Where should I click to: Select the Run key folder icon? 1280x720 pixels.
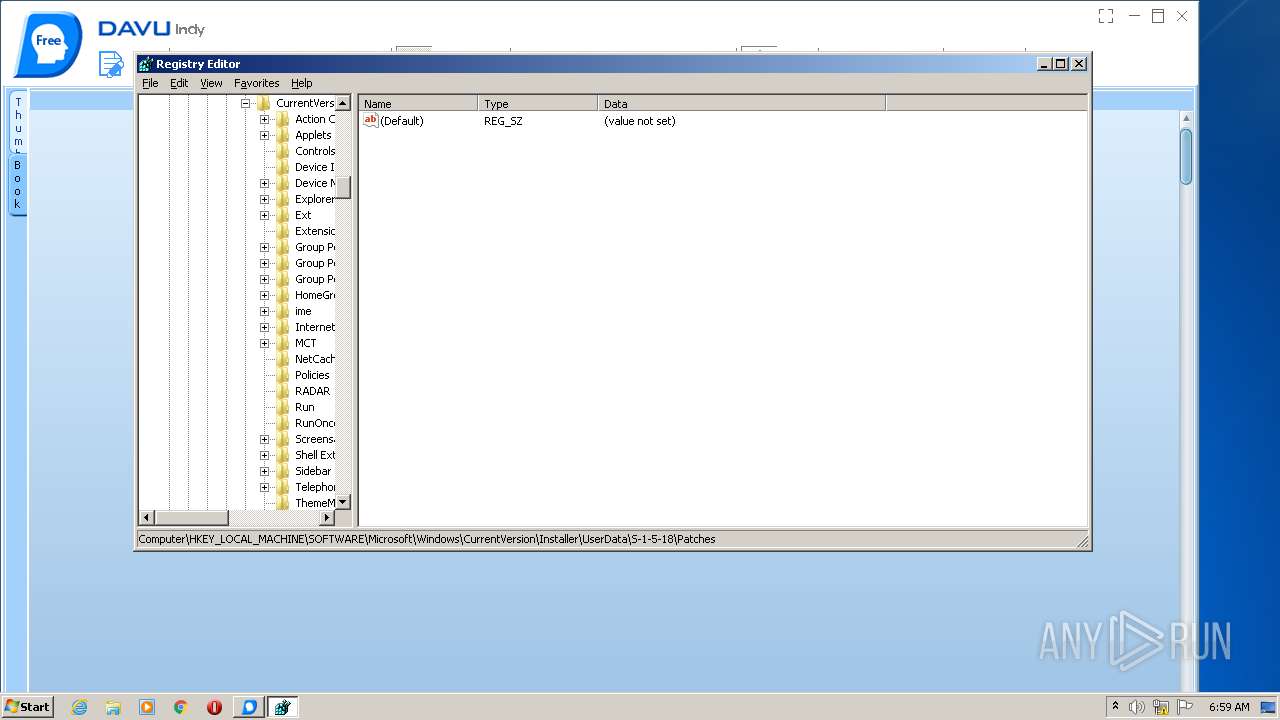[283, 407]
